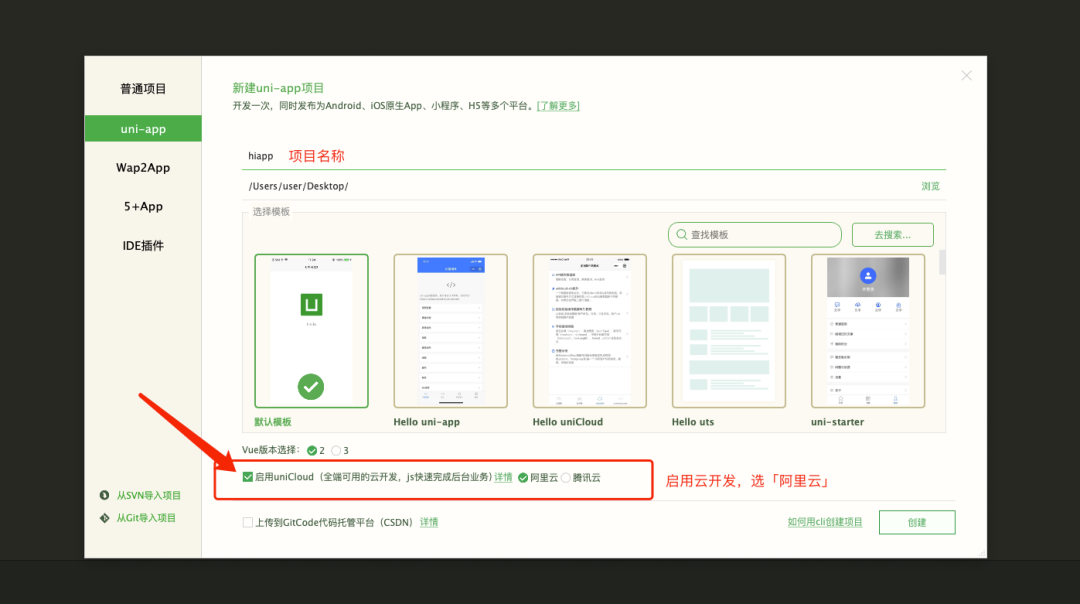
Task: Open 详情 link next to GitCode
Action: coord(429,523)
